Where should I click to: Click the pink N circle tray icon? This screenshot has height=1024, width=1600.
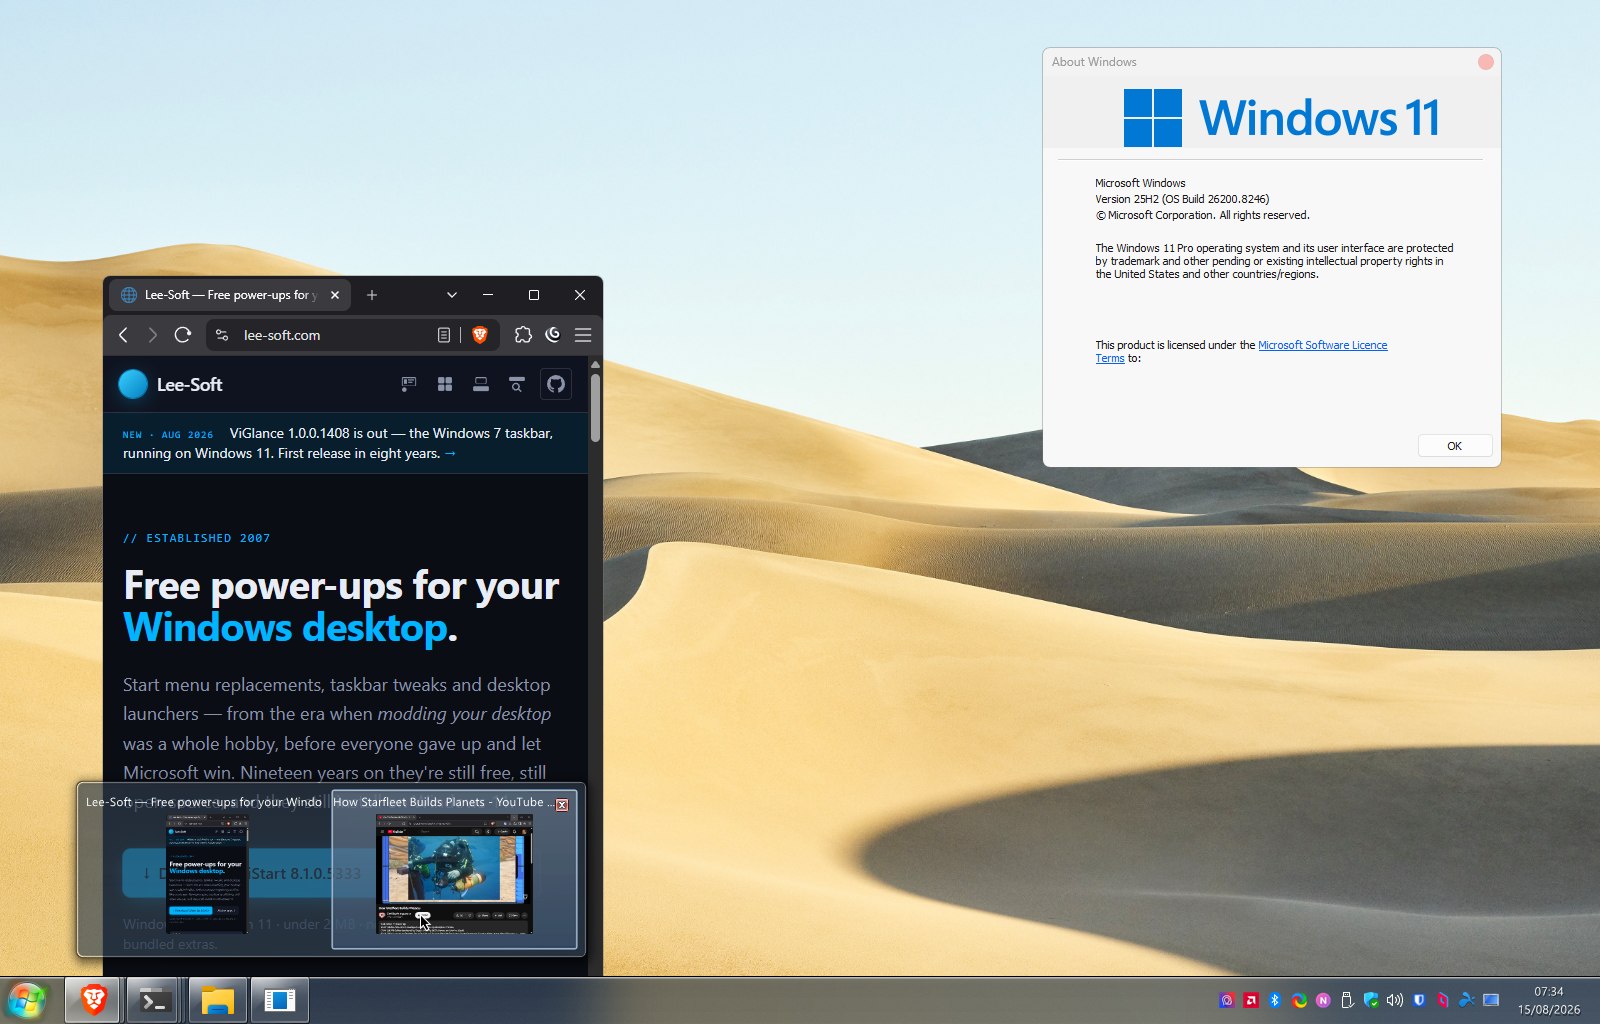click(x=1323, y=1000)
